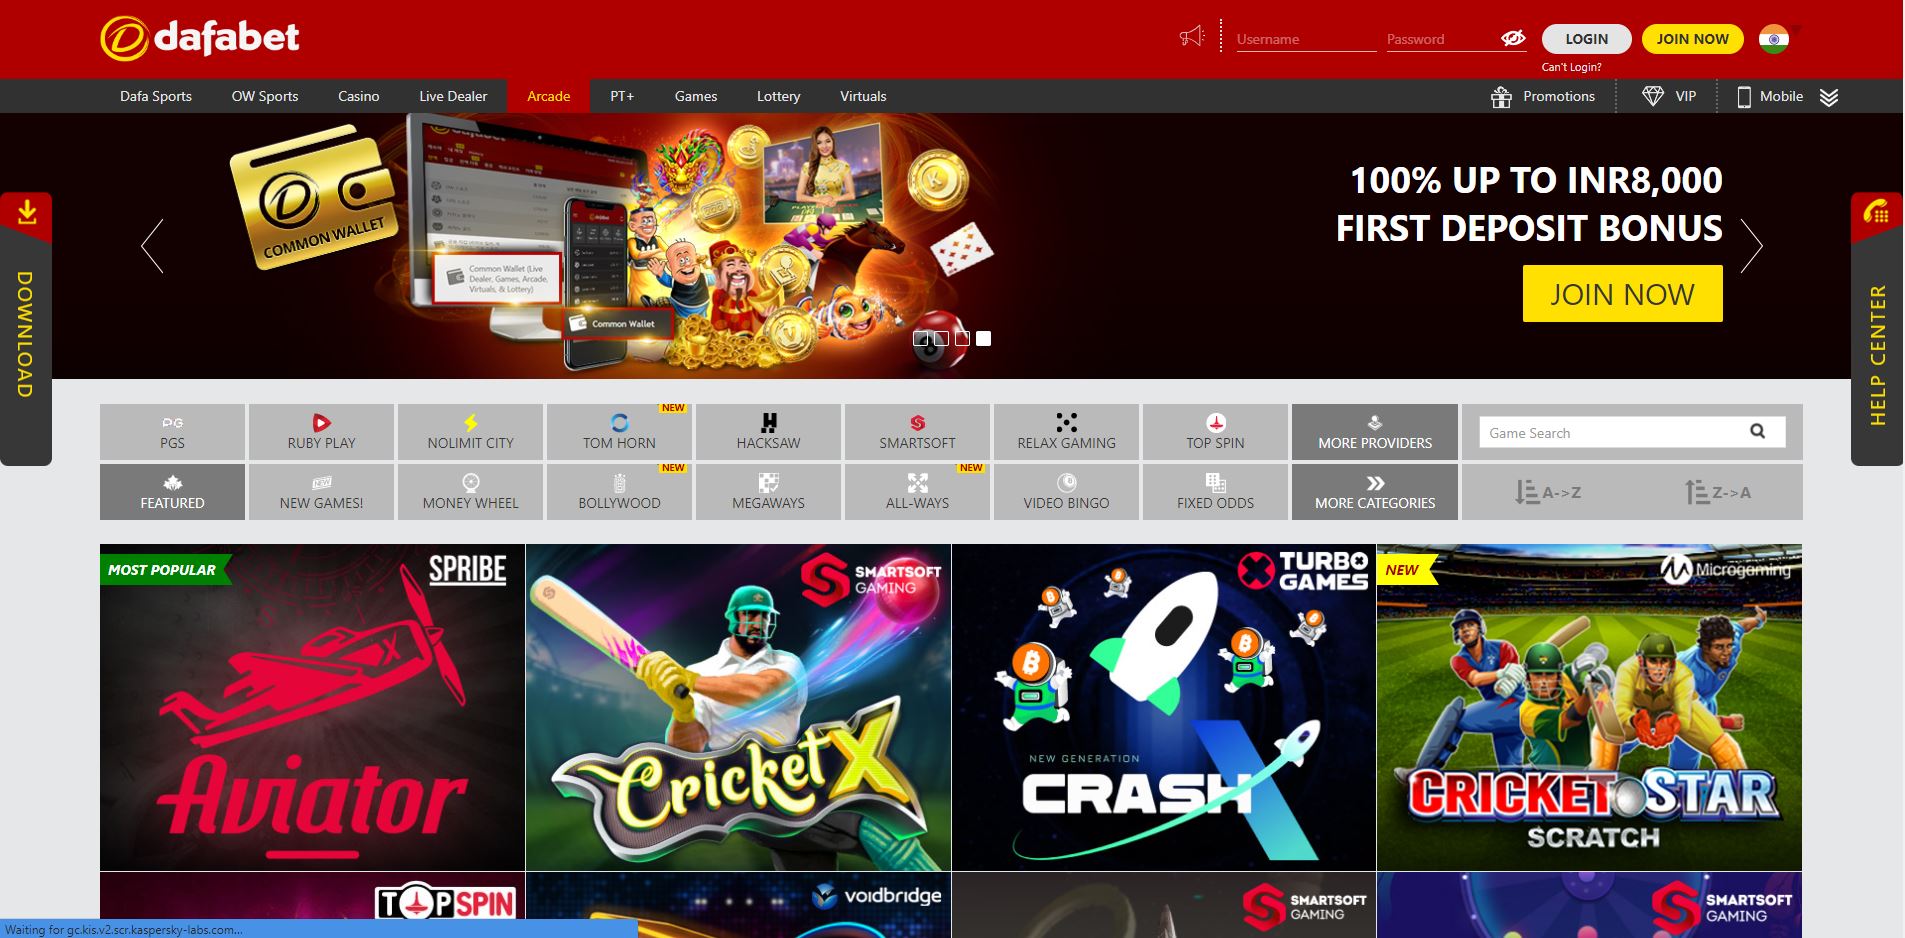Expand More Providers list

point(1375,432)
